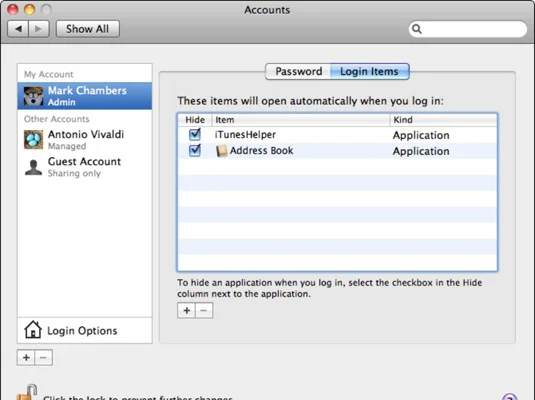Click the lock icon to prevent changes
Image resolution: width=535 pixels, height=400 pixels.
pyautogui.click(x=27, y=392)
